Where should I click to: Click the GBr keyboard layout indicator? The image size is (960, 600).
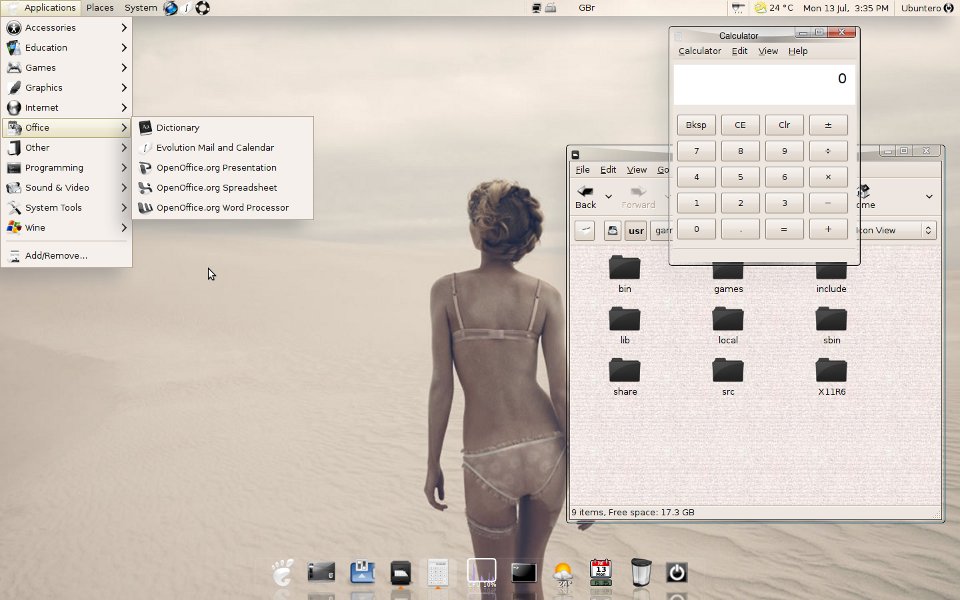tap(587, 8)
